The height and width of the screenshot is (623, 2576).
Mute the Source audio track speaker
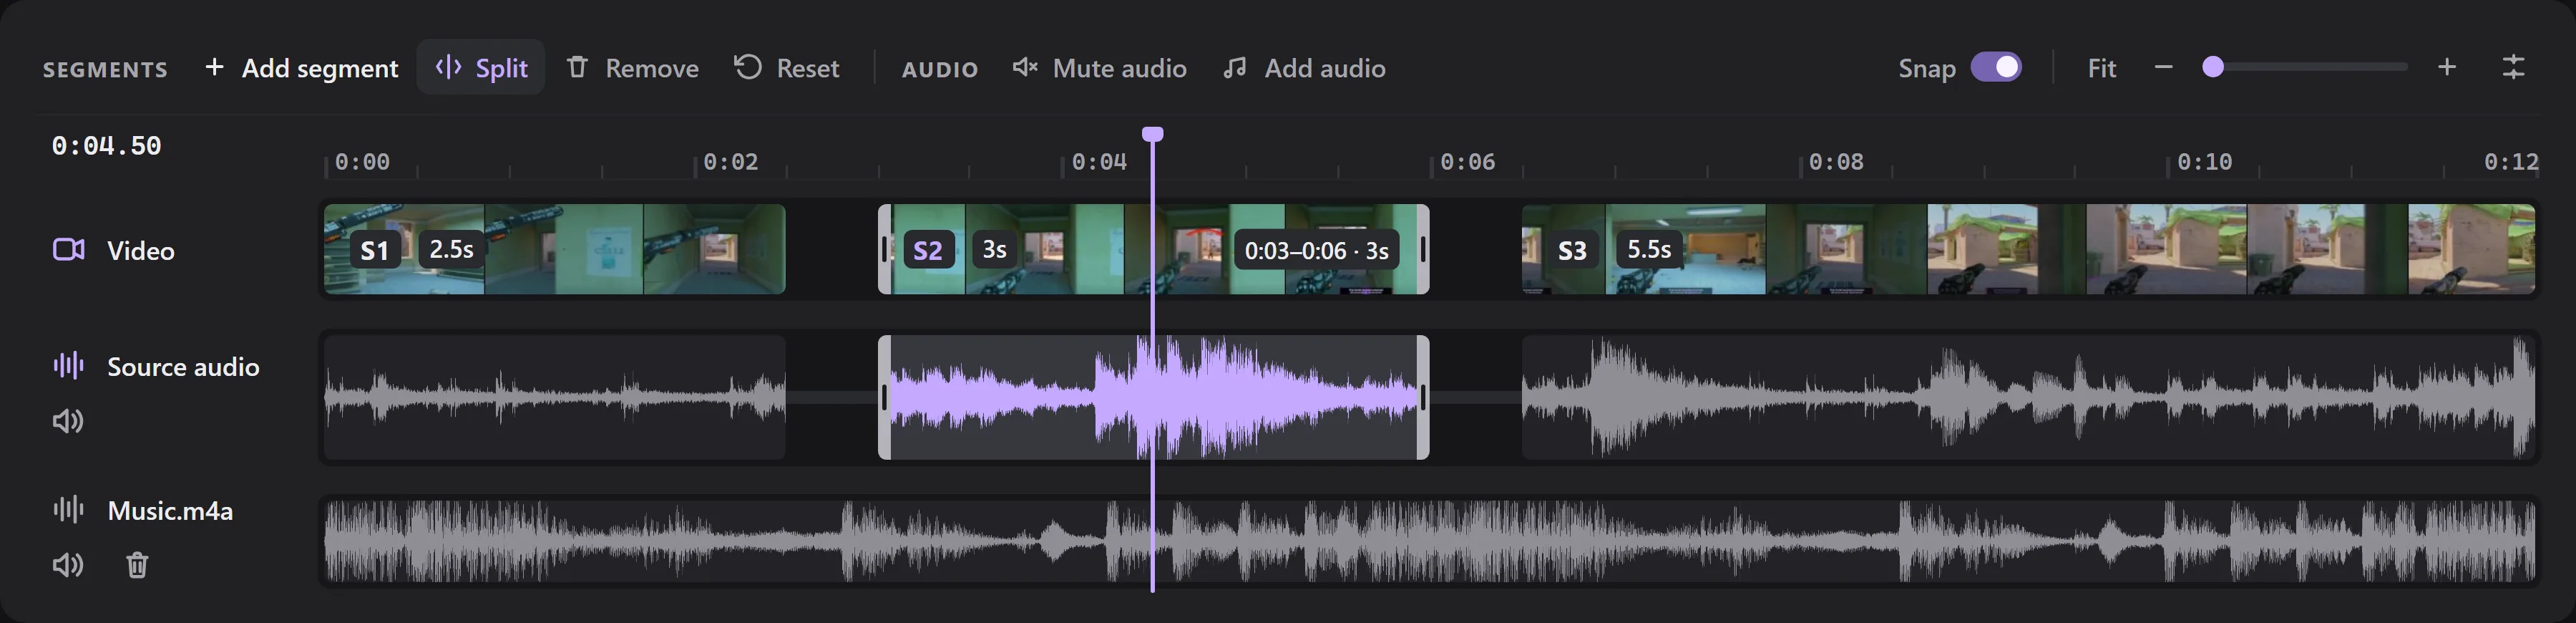[68, 421]
